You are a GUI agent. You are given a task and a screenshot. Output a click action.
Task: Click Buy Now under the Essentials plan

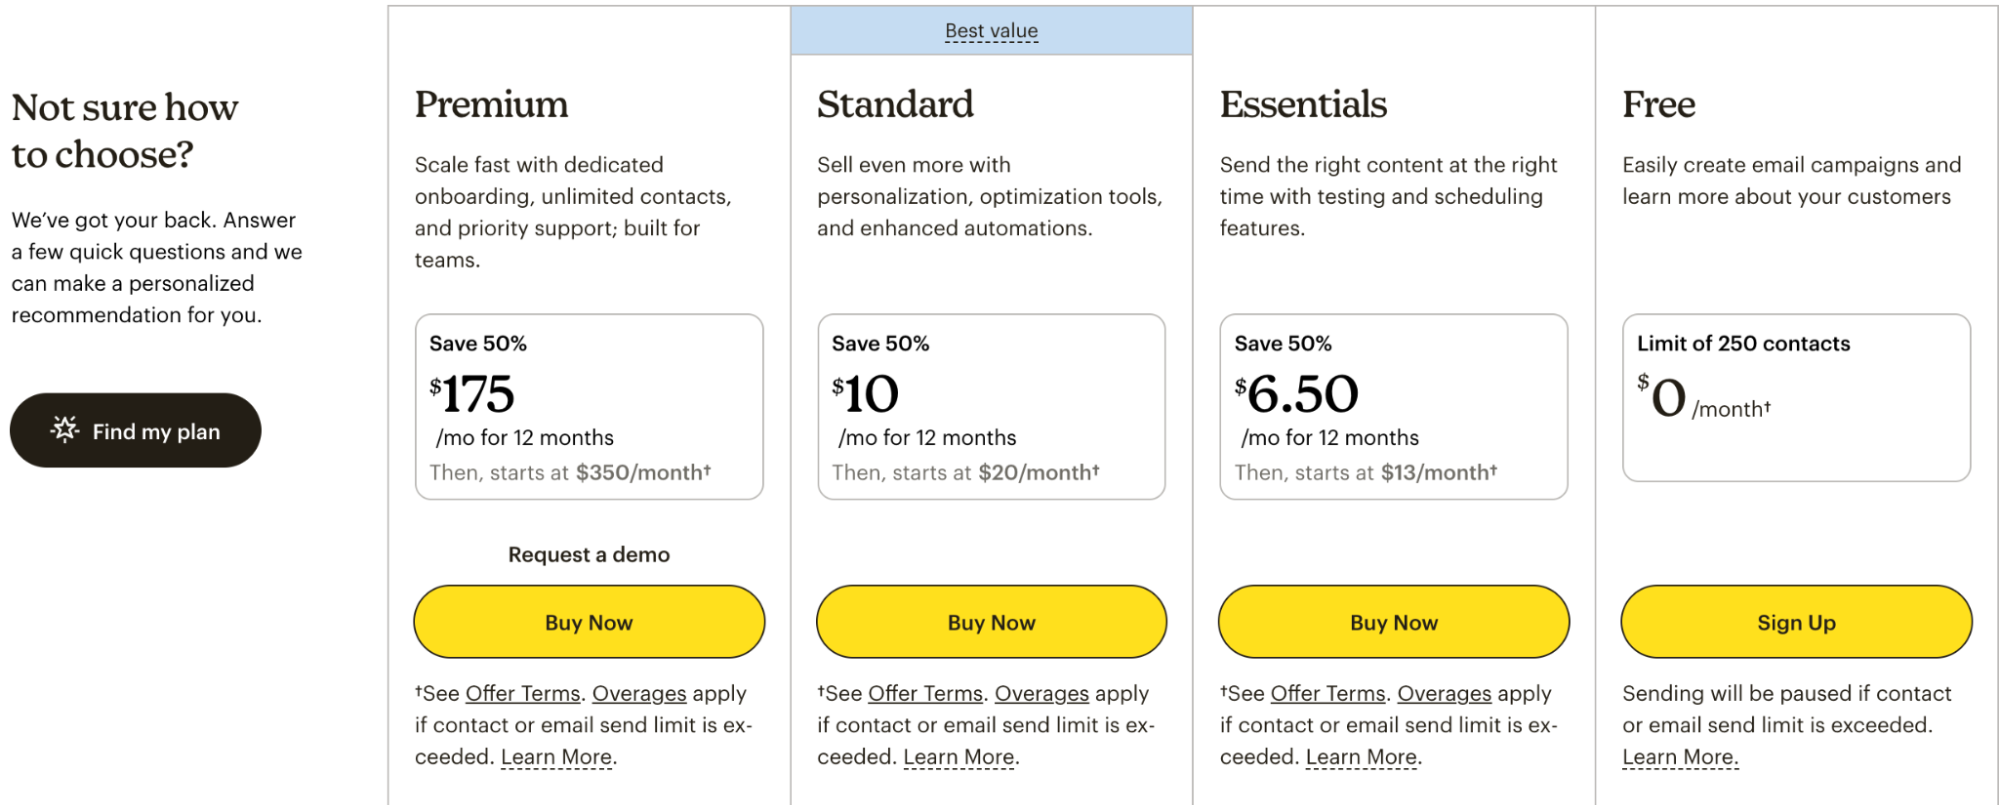[1393, 621]
